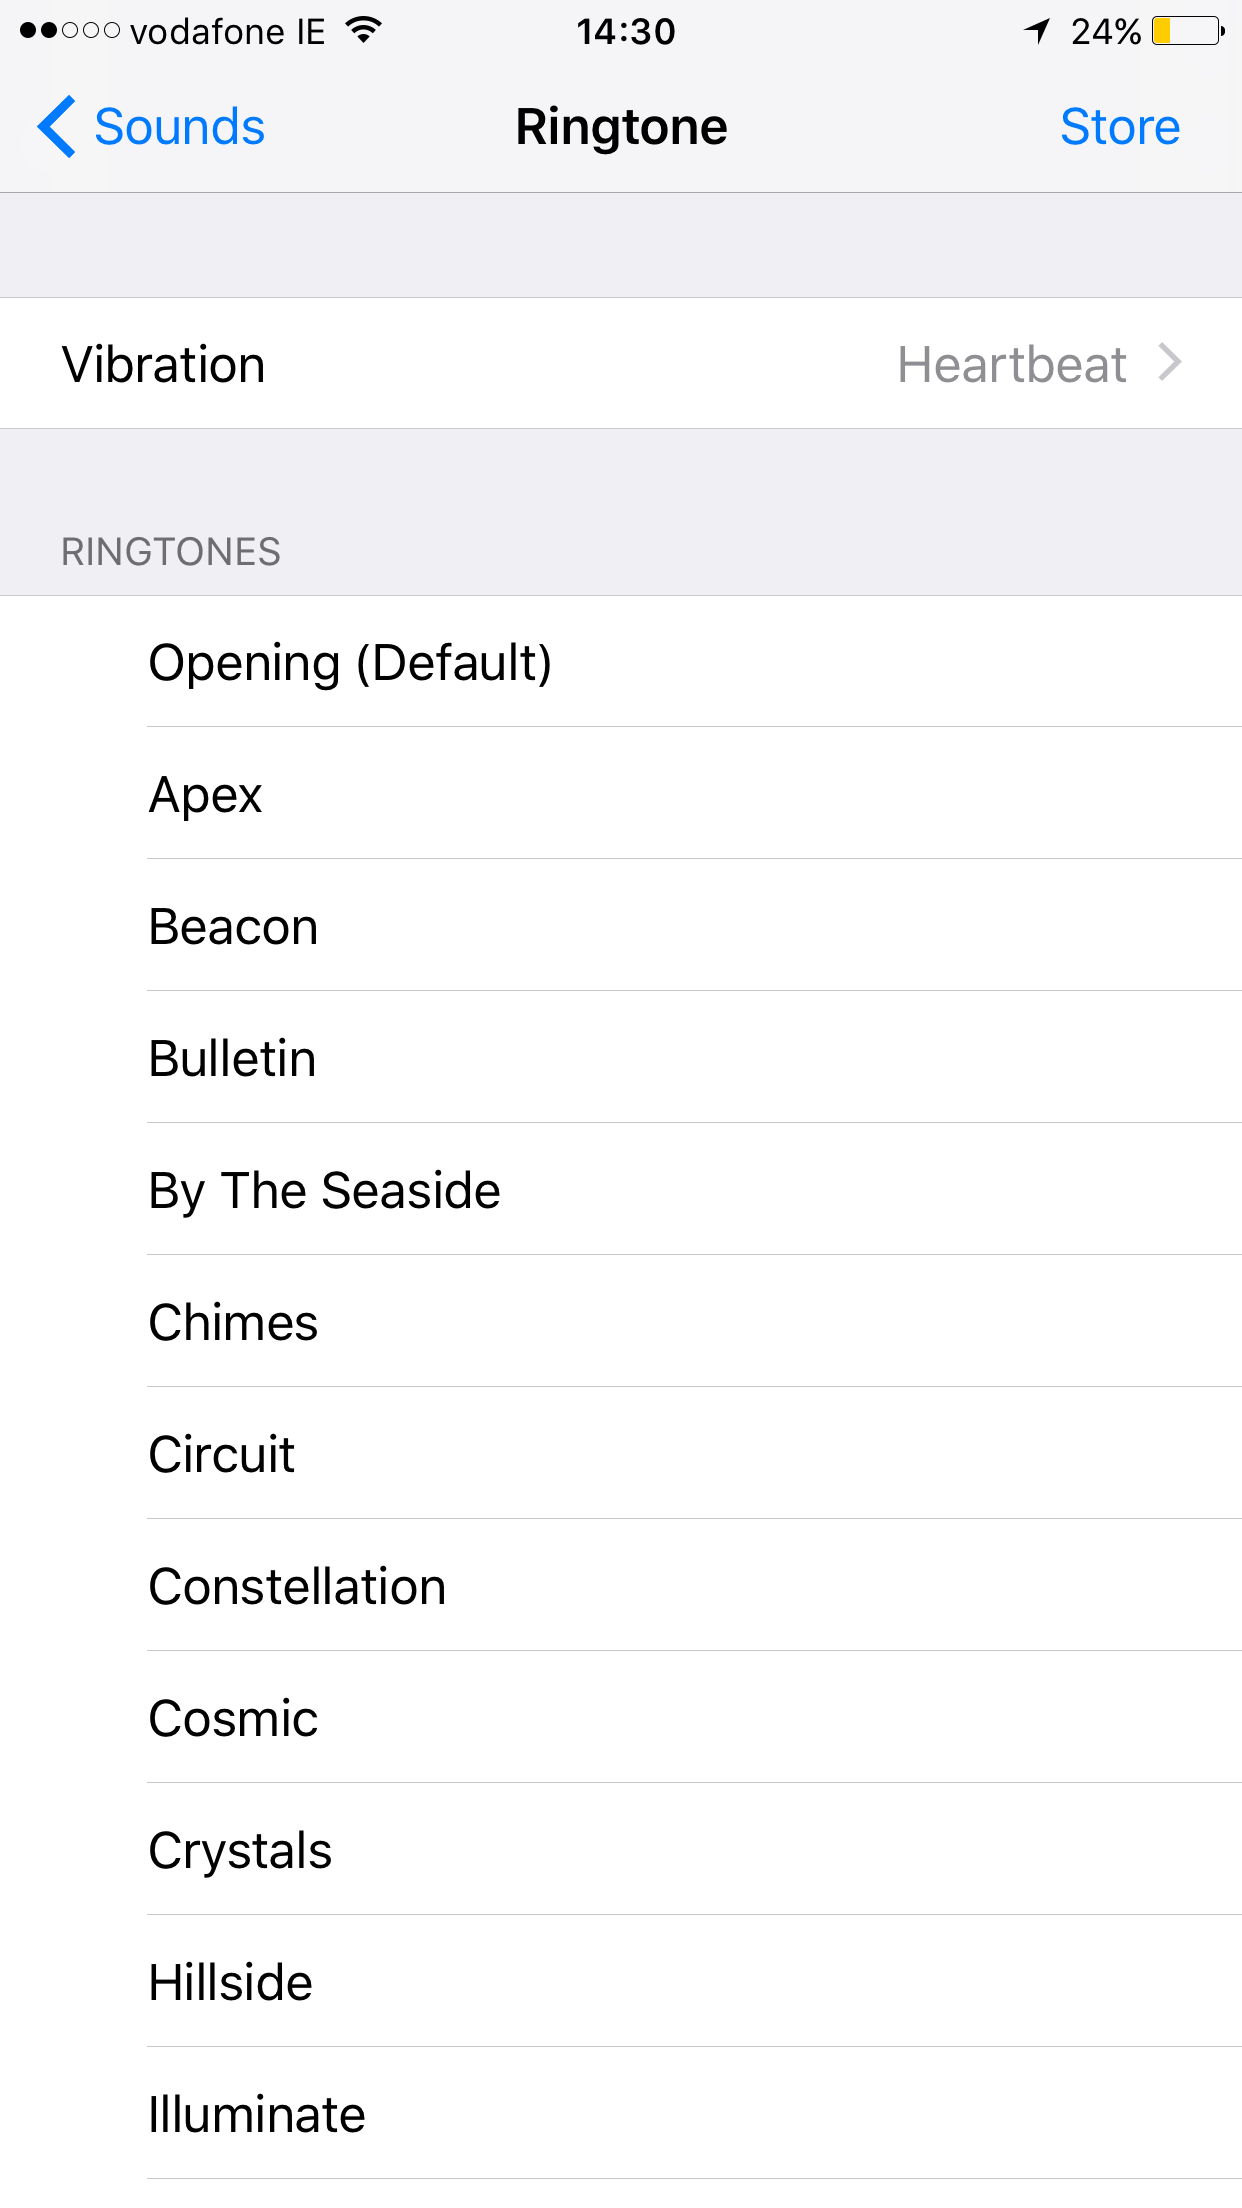
Task: Choose Cosmic as the ringtone
Action: coord(232,1717)
